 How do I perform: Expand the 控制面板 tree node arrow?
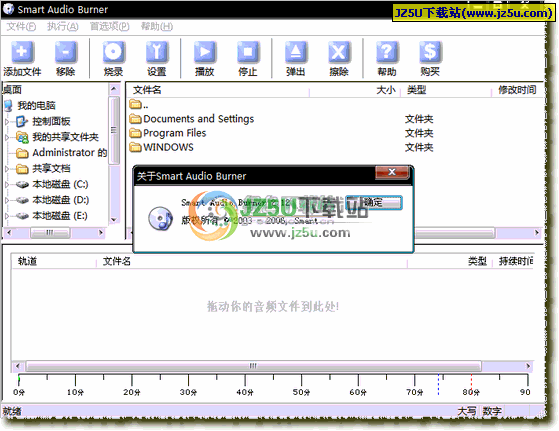pos(7,122)
